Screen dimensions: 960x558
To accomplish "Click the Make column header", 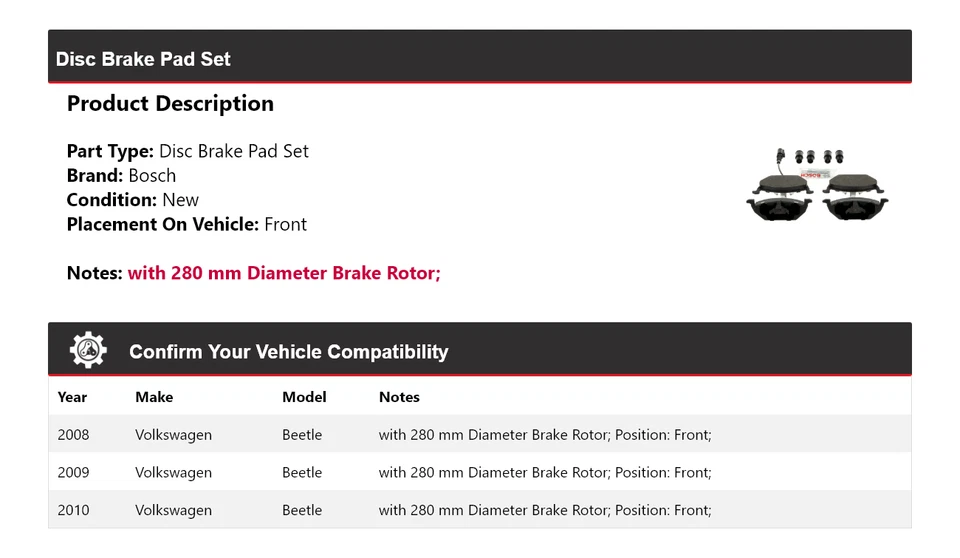I will click(154, 397).
